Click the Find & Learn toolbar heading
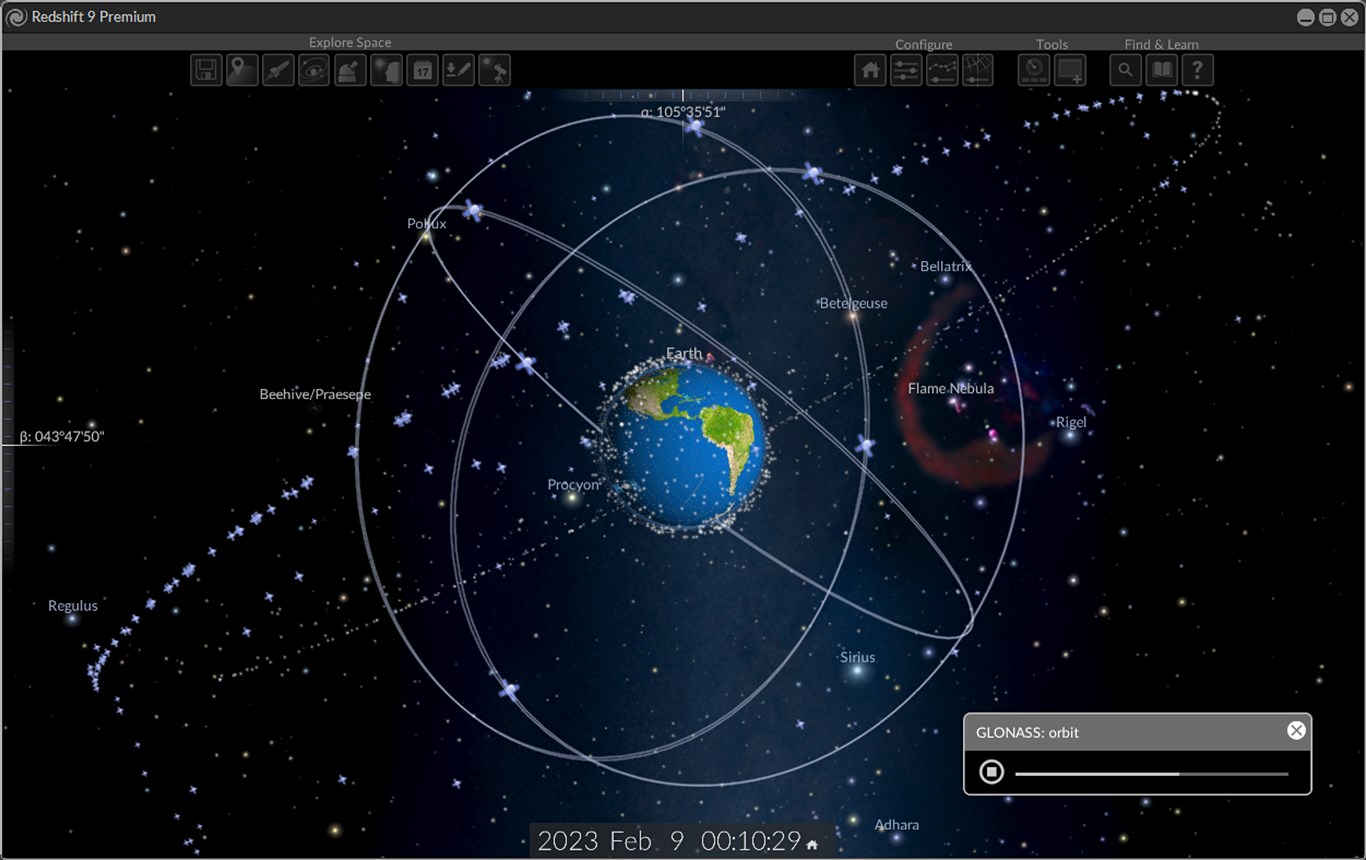Viewport: 1366px width, 860px height. pyautogui.click(x=1162, y=45)
